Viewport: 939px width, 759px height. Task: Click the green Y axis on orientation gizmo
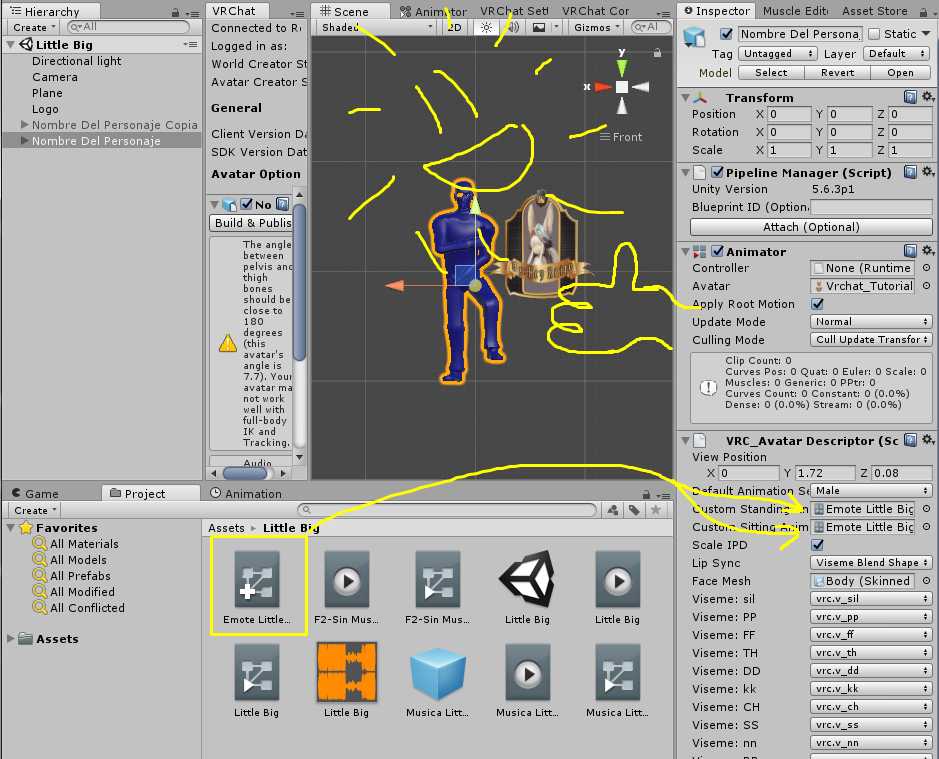pyautogui.click(x=622, y=66)
